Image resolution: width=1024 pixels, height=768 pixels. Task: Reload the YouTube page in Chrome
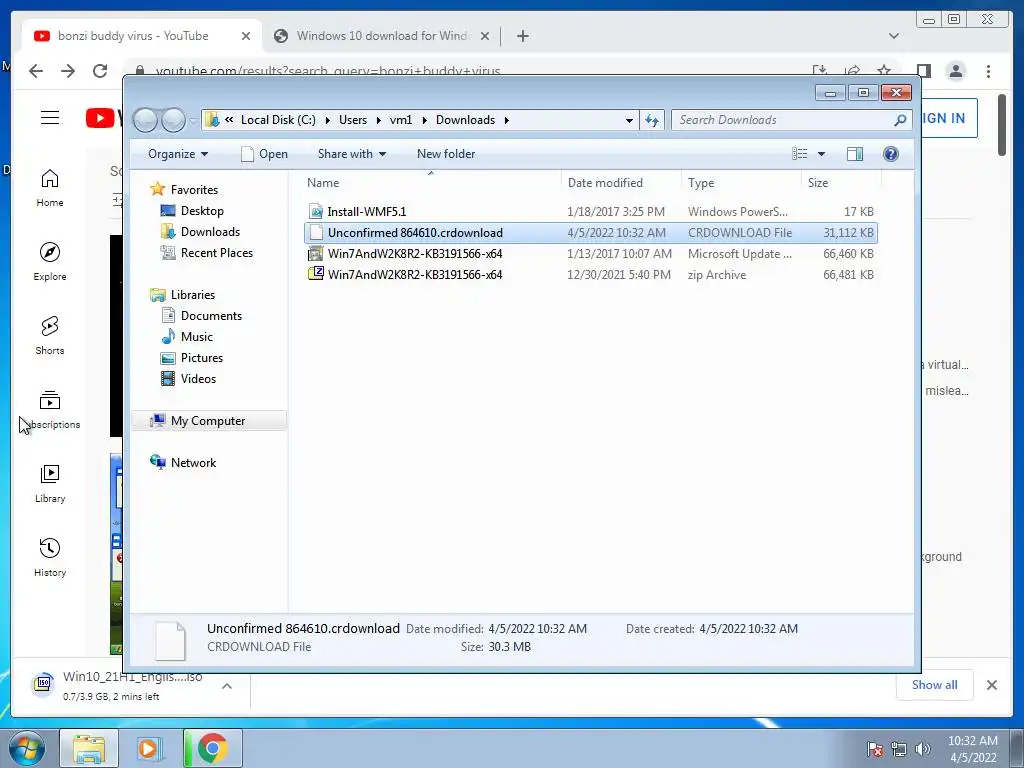(x=100, y=71)
